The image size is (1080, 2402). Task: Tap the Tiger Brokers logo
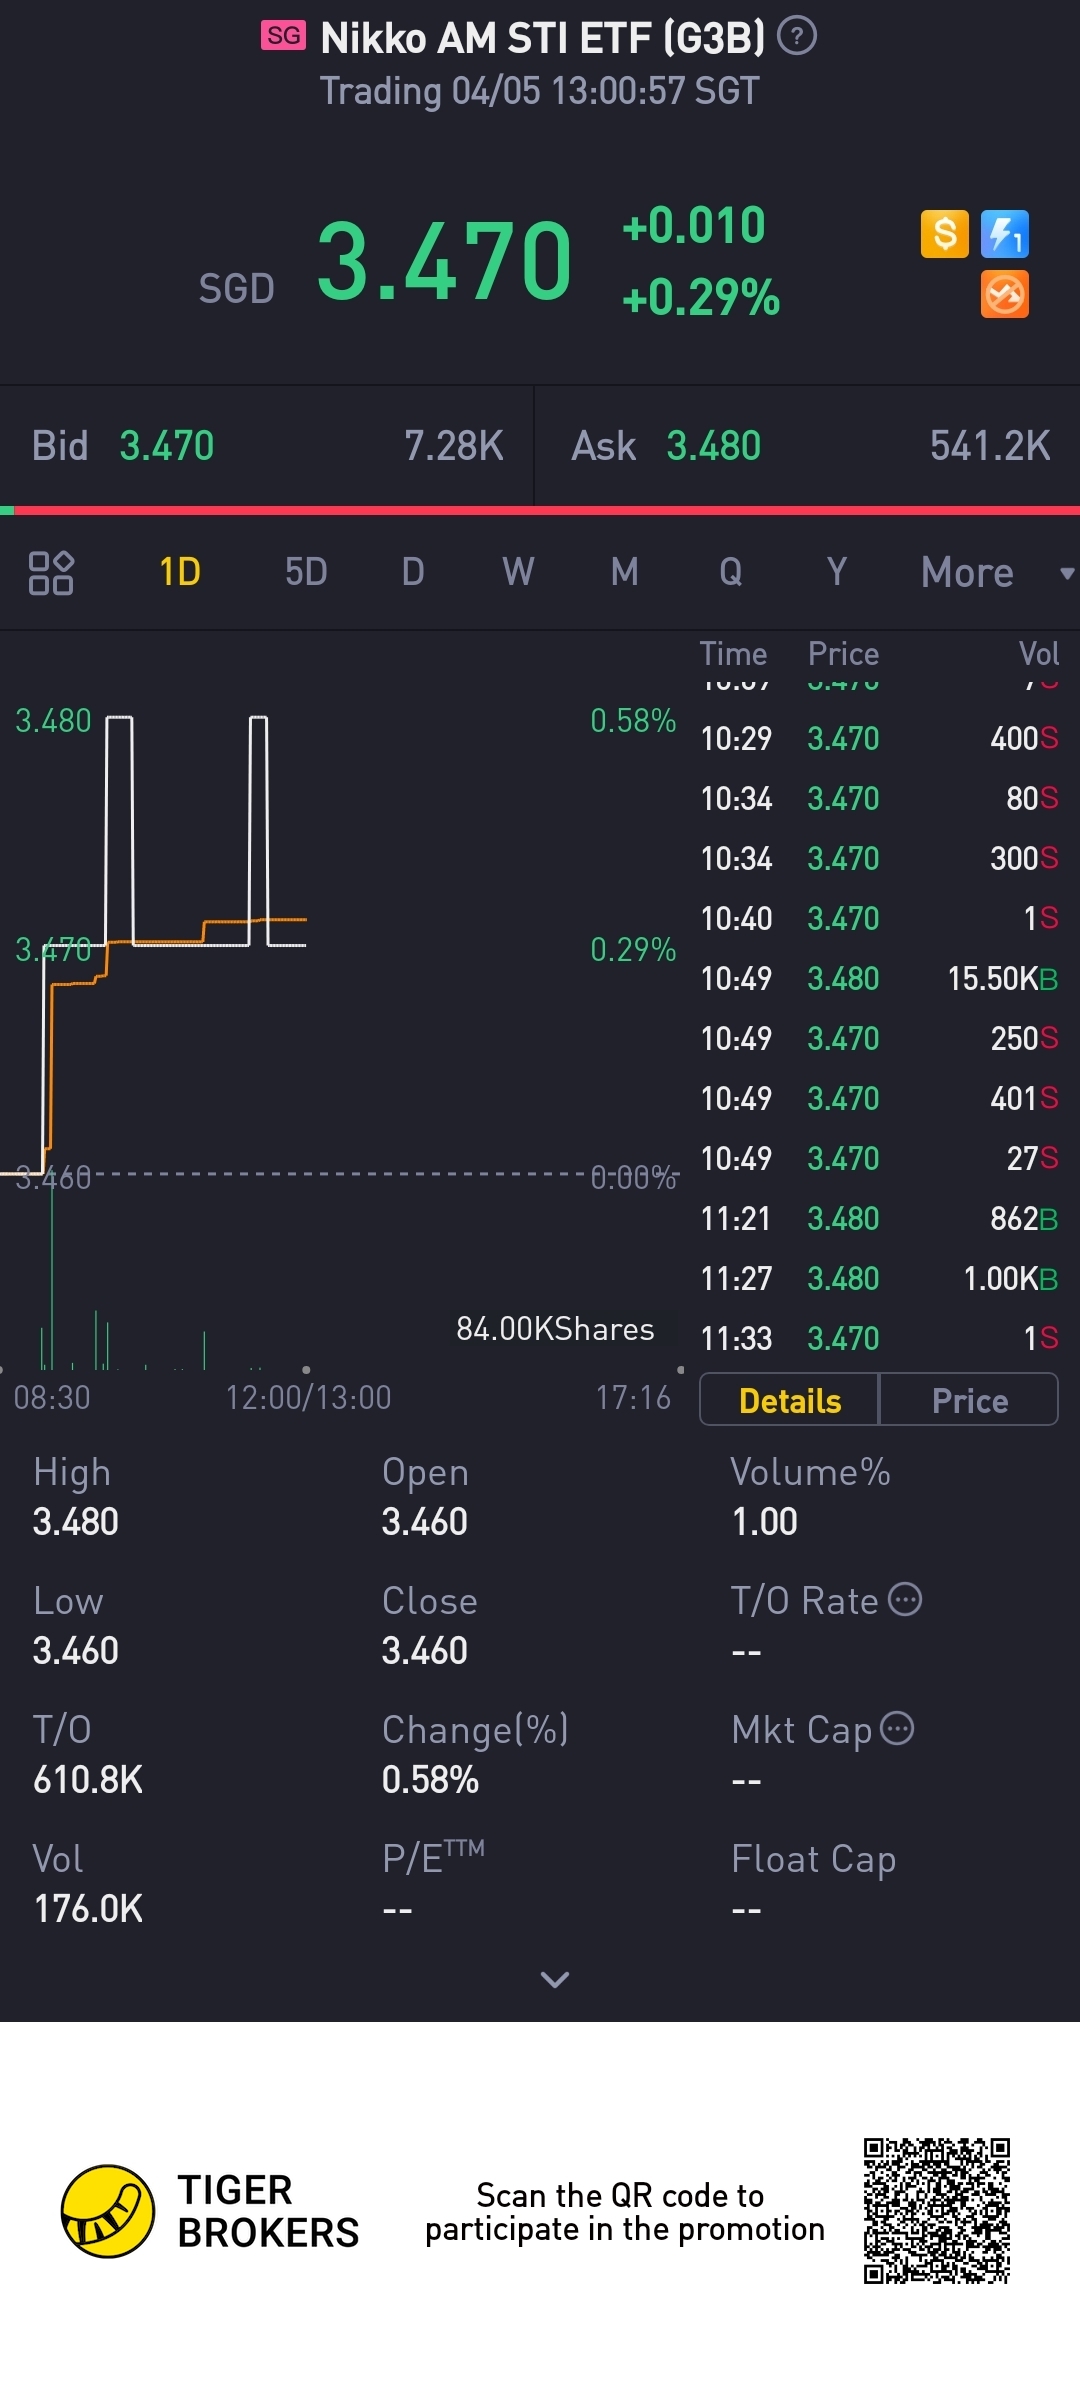click(x=210, y=2211)
